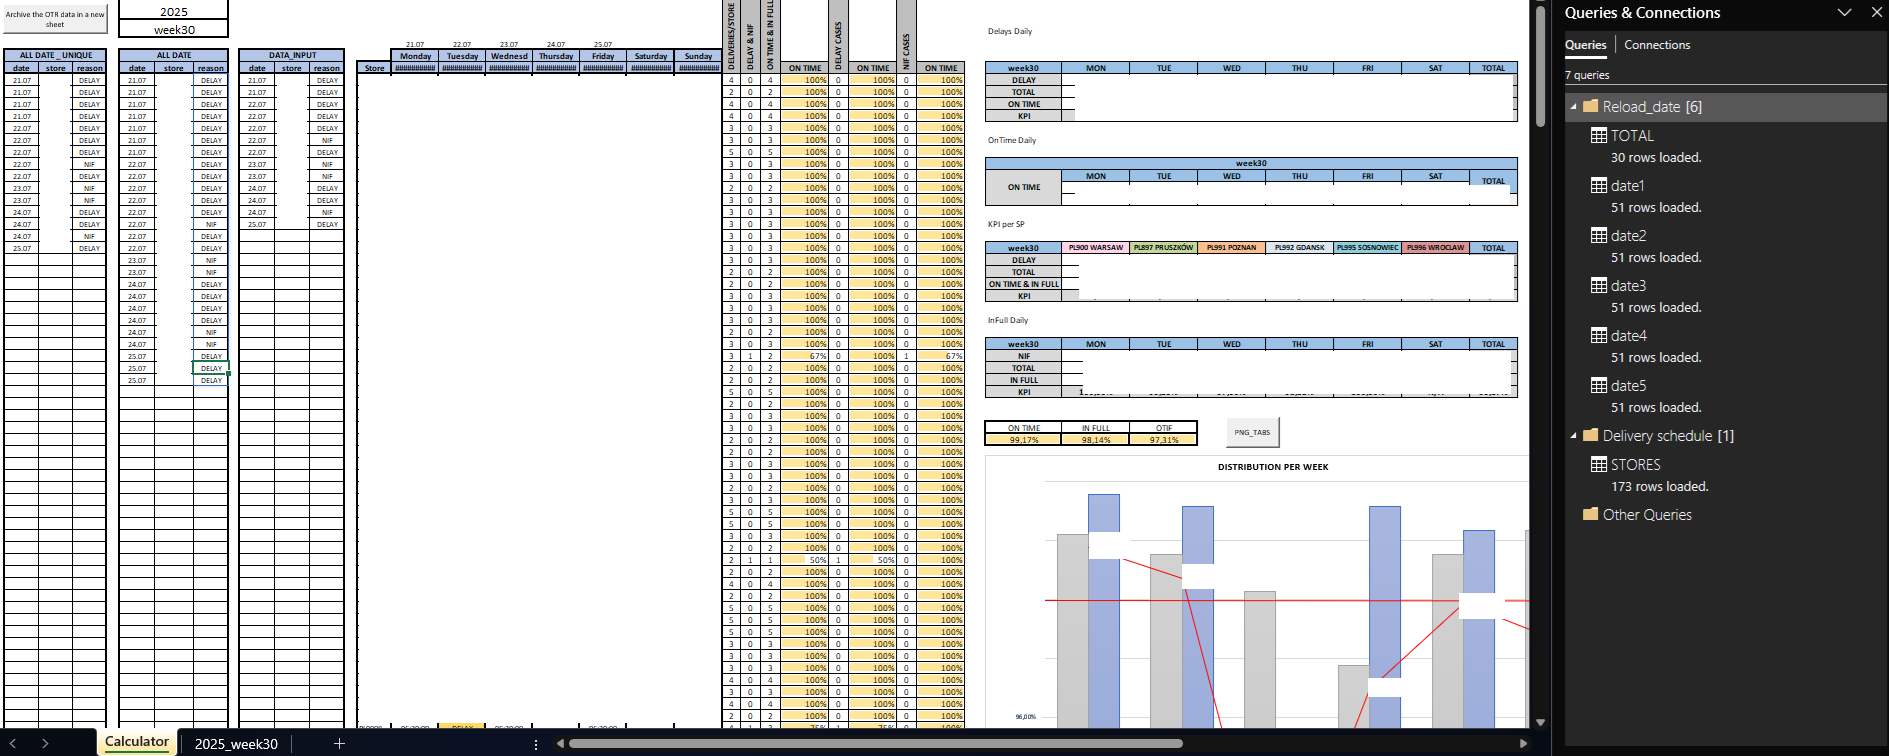This screenshot has width=1889, height=756.
Task: Click the Store header cell
Action: tap(374, 68)
